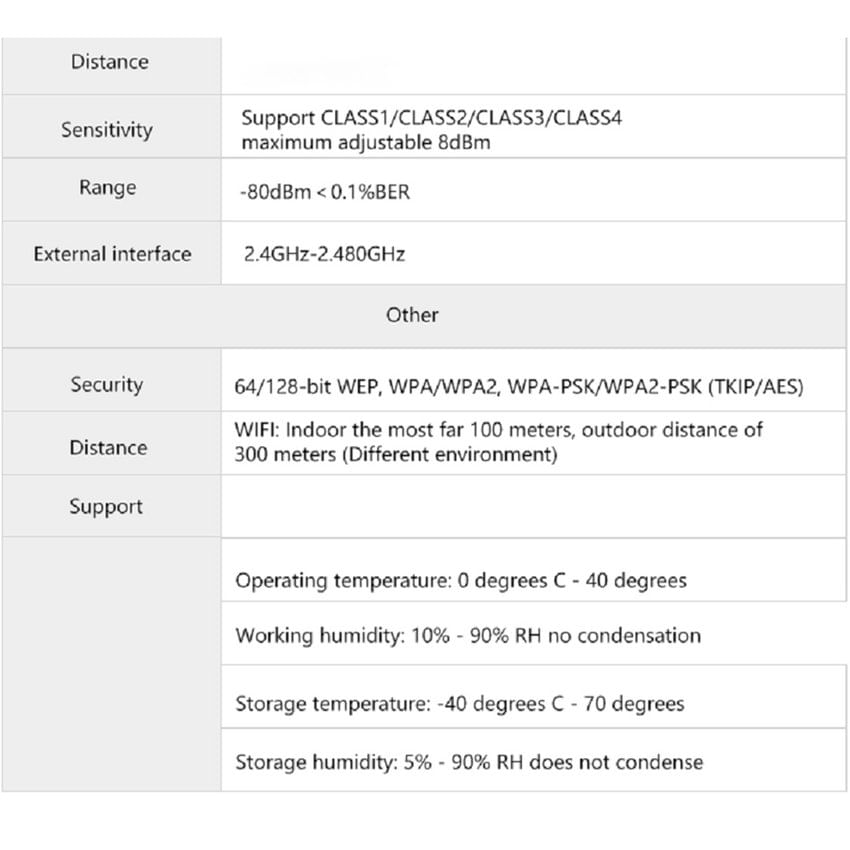850x850 pixels.
Task: Click the Other section header
Action: [412, 315]
